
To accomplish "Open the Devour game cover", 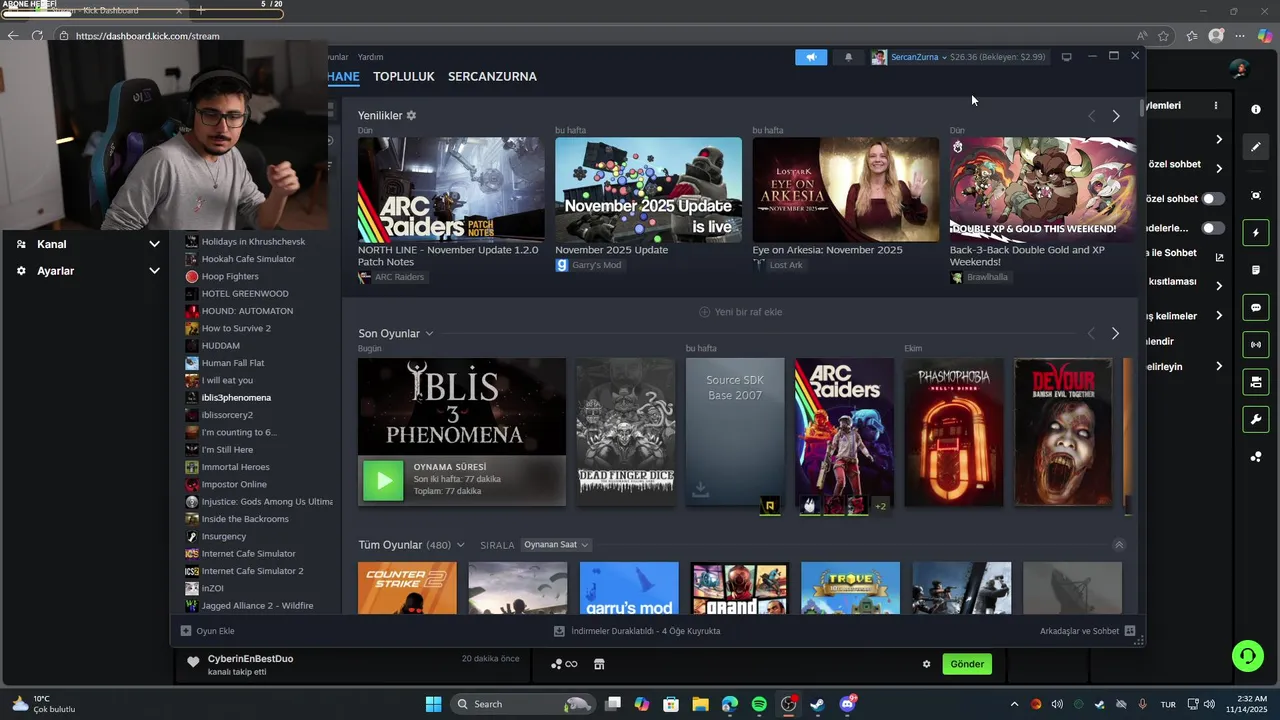I will pos(1063,432).
